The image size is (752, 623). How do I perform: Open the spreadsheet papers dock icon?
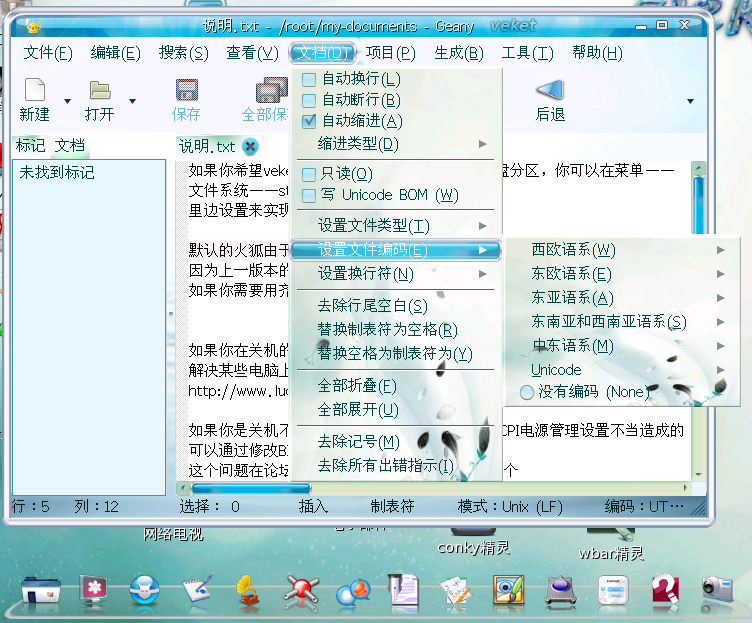(456, 591)
